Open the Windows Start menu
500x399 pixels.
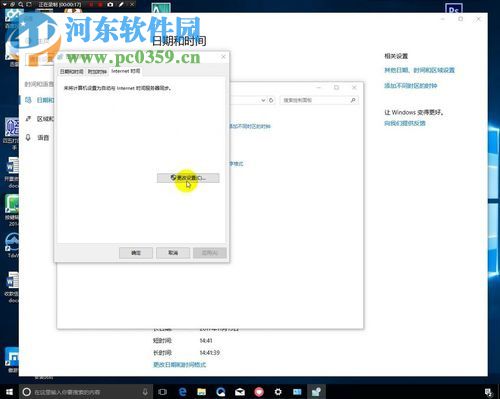(x=9, y=392)
